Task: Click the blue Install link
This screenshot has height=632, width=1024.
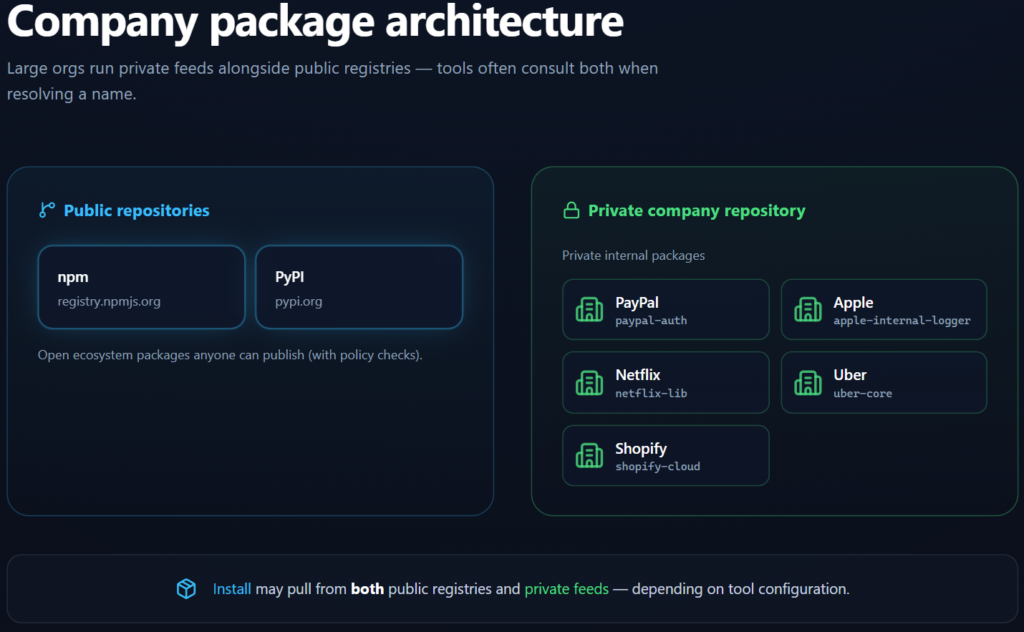Action: point(232,589)
